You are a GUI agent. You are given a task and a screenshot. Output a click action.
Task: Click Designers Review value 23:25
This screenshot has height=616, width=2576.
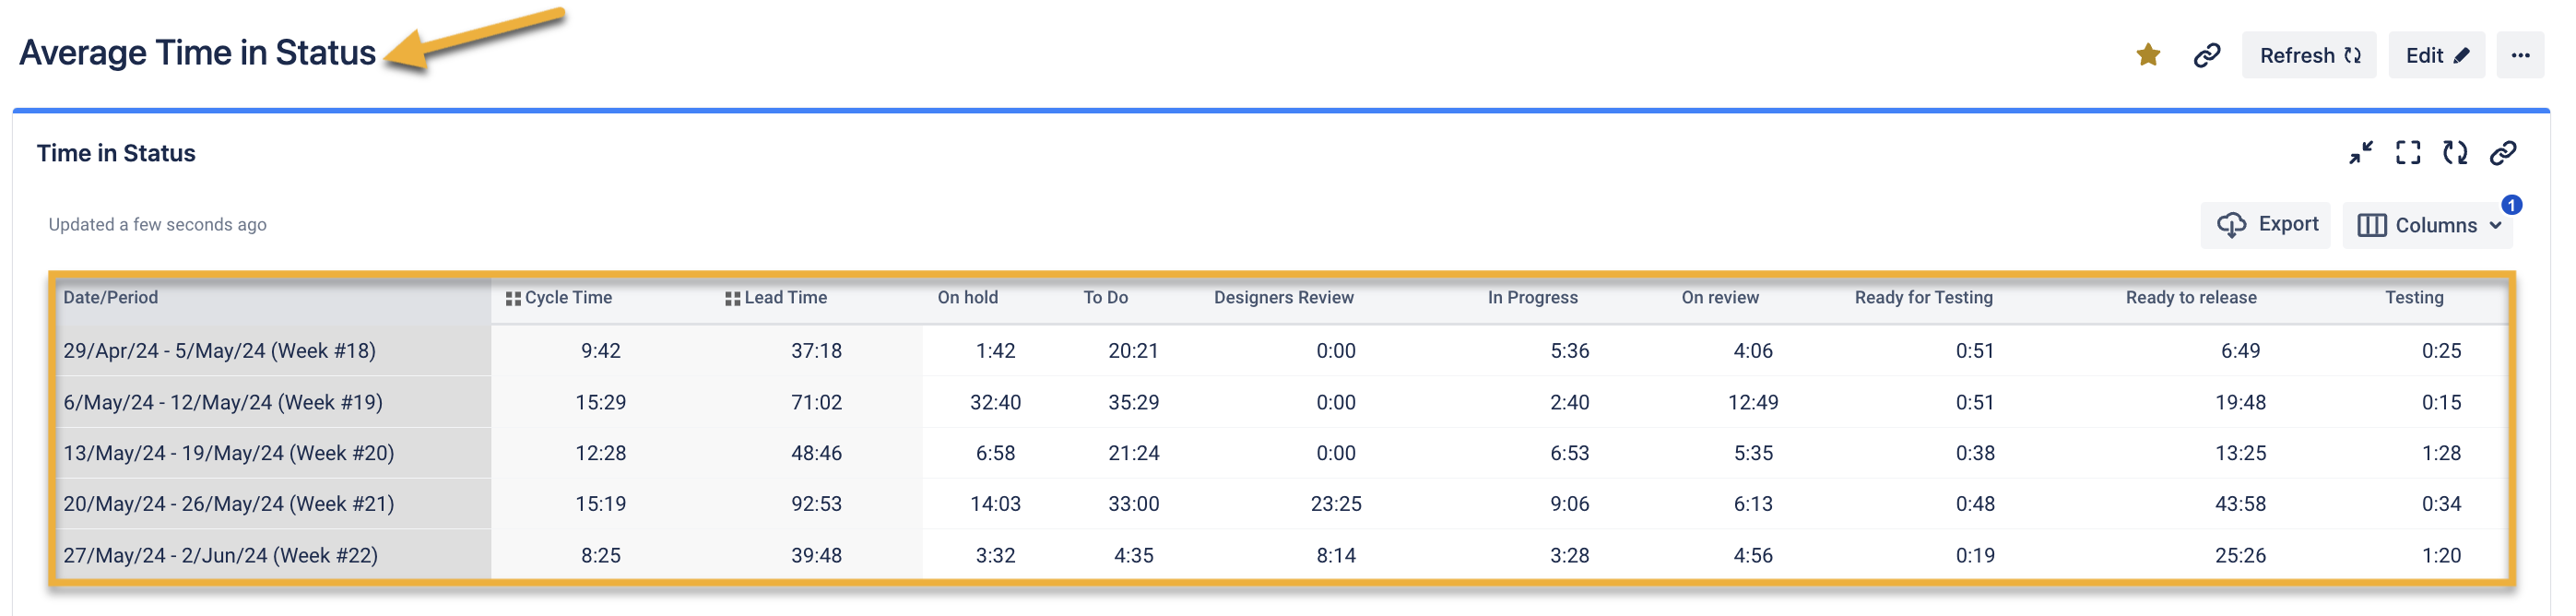click(1336, 504)
